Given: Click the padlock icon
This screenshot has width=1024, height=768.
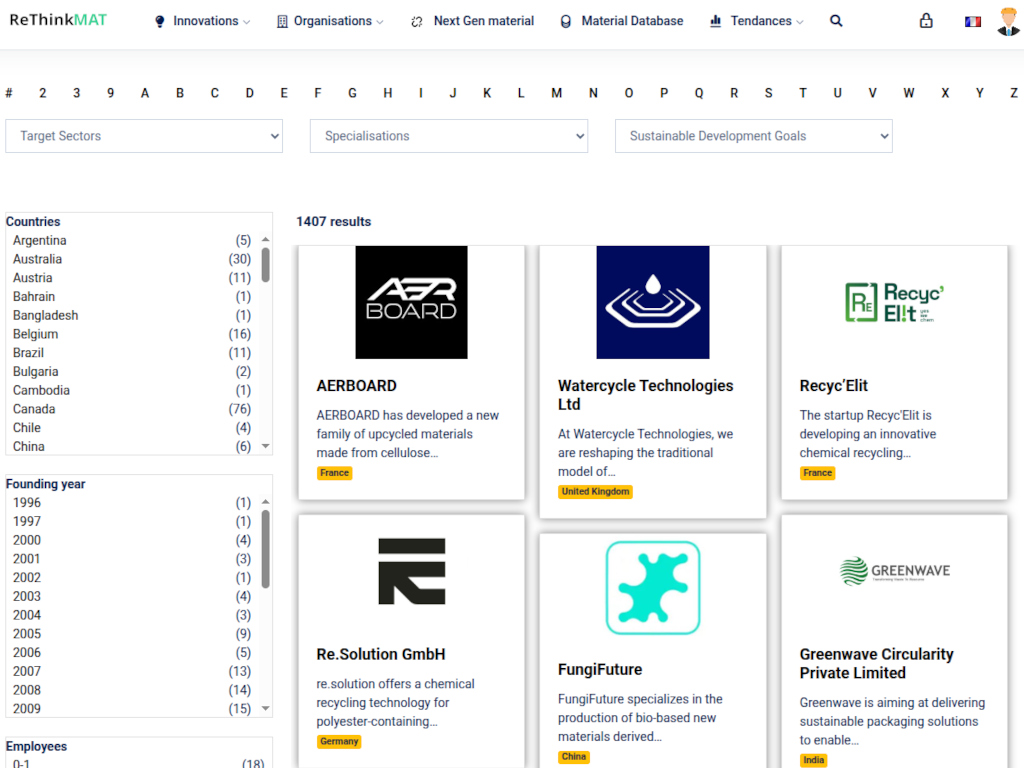Looking at the screenshot, I should (926, 21).
